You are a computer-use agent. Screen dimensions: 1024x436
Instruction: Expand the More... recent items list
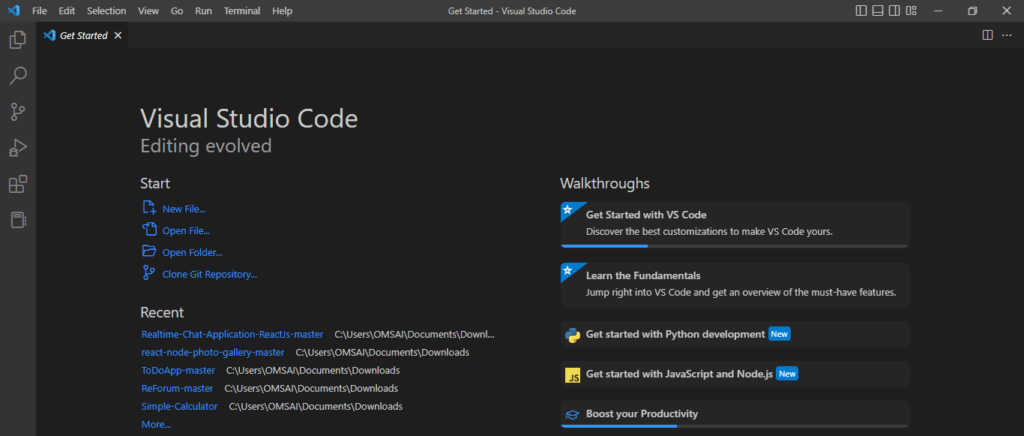[x=156, y=424]
